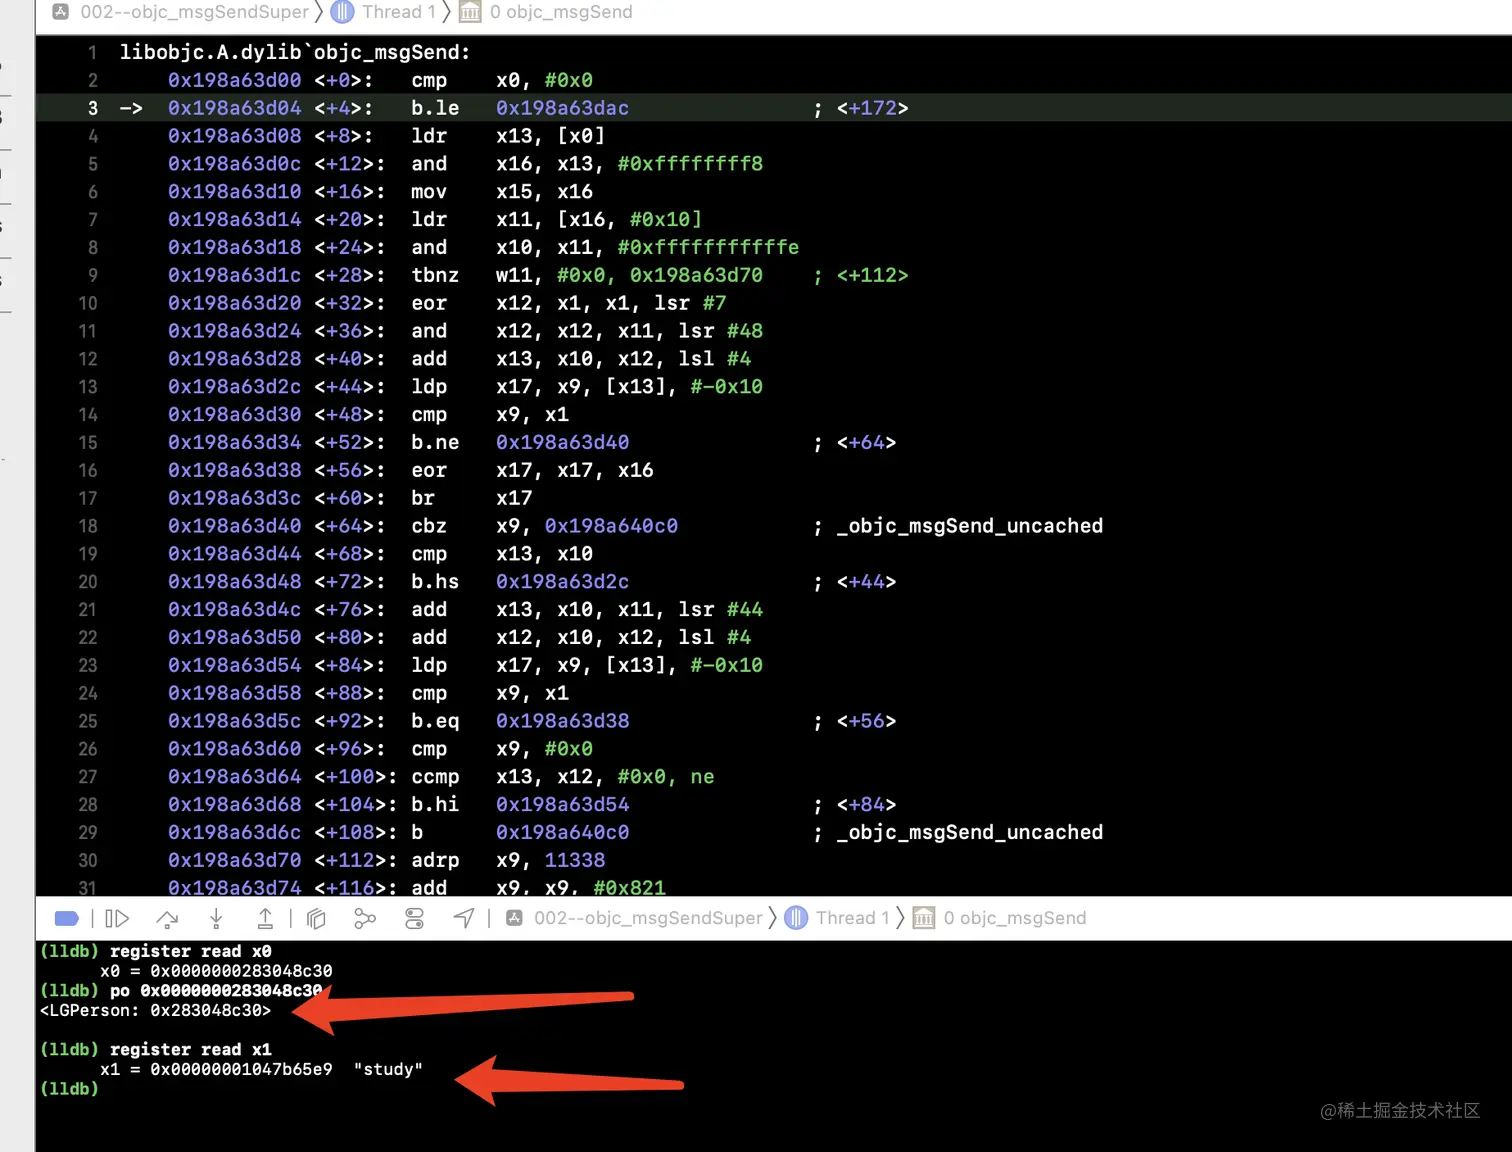This screenshot has width=1512, height=1152.
Task: Click branch target 0x198a63dac on line 3
Action: click(562, 108)
